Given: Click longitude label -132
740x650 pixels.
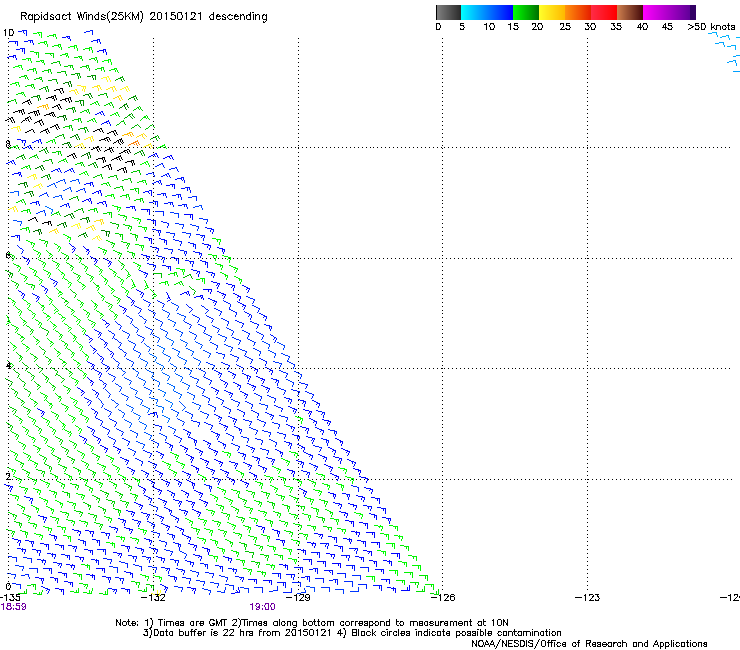Looking at the screenshot, I should coord(154,598).
